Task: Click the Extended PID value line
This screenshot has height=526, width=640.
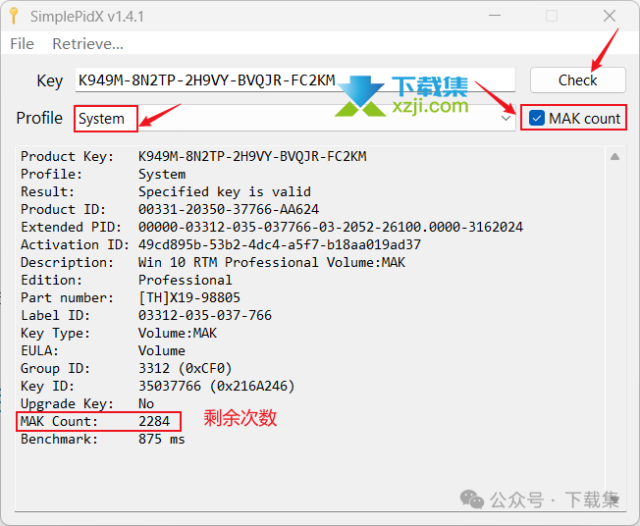Action: pyautogui.click(x=331, y=227)
